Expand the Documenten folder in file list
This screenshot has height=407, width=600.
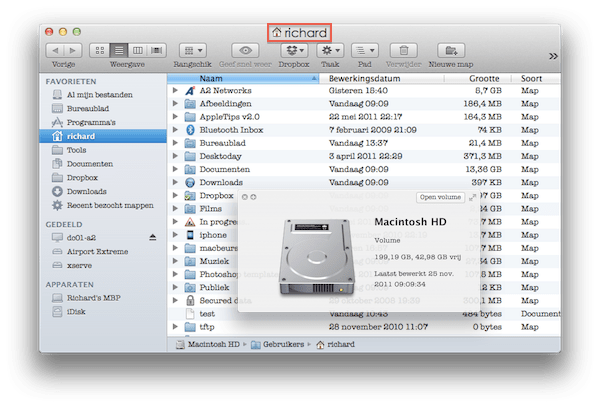[x=175, y=169]
